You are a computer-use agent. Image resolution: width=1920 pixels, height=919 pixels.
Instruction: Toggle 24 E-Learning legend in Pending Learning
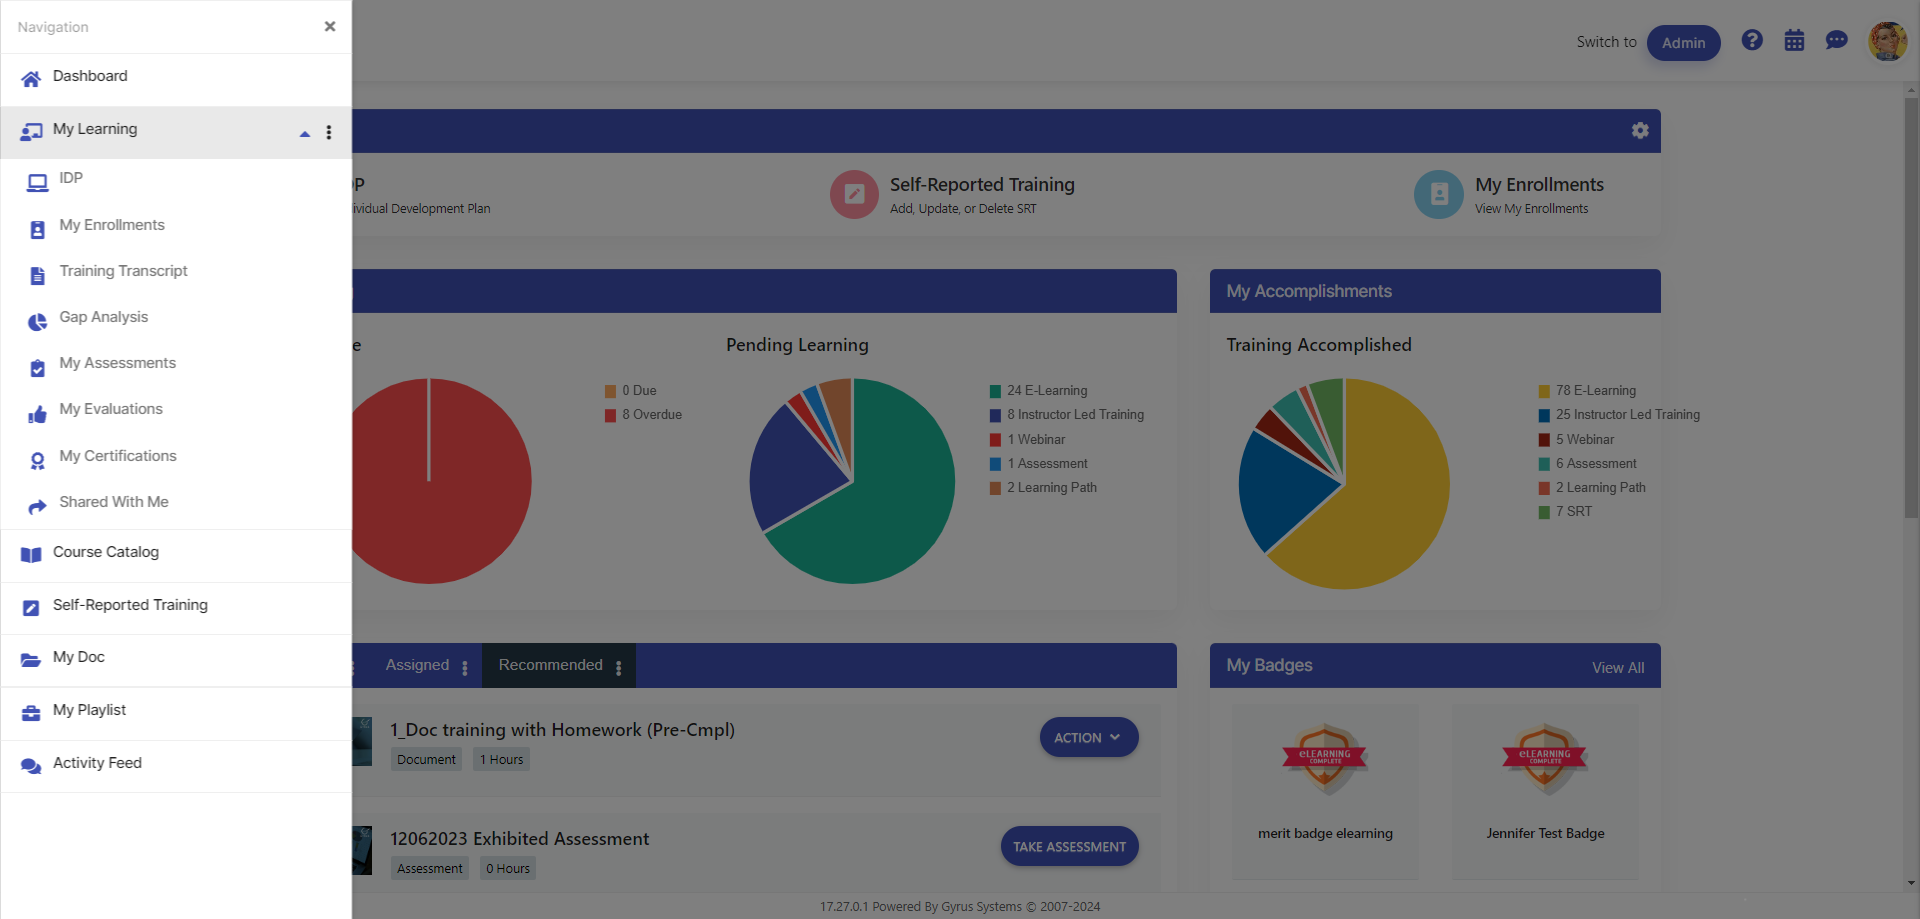(x=1046, y=391)
